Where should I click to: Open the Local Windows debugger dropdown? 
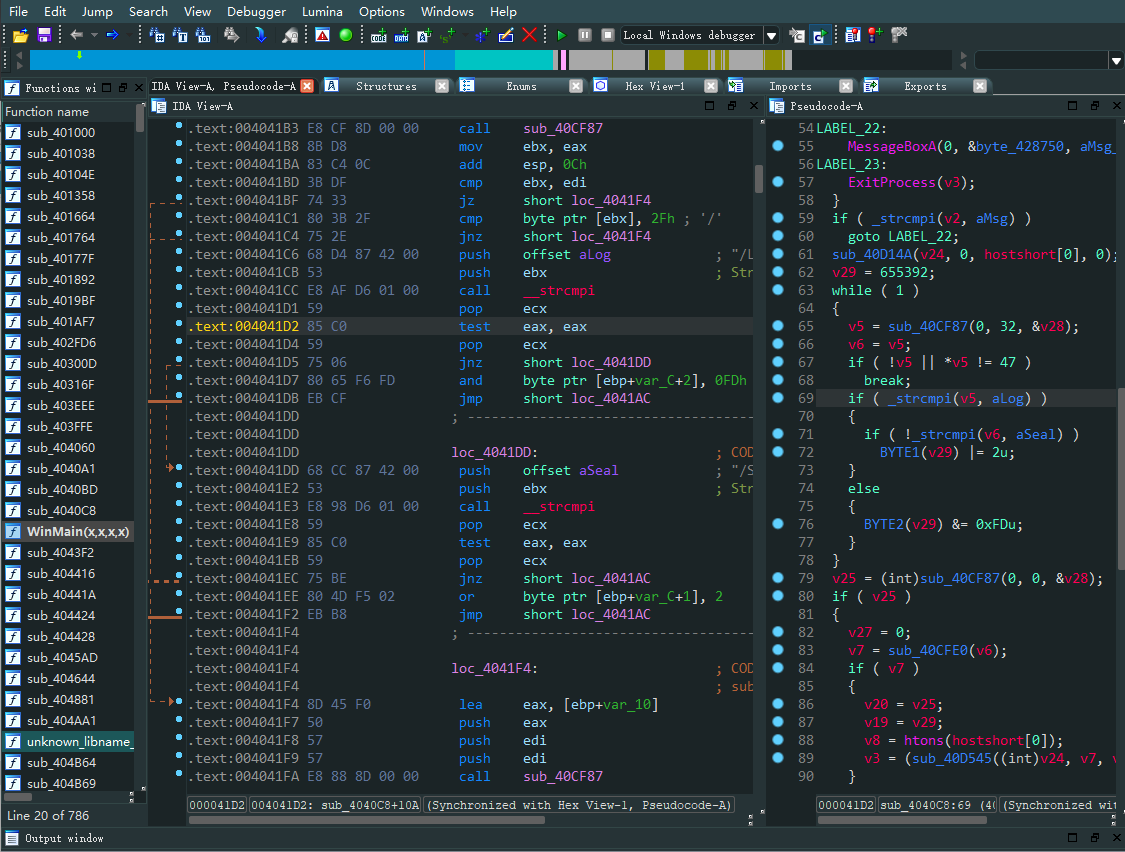click(771, 35)
